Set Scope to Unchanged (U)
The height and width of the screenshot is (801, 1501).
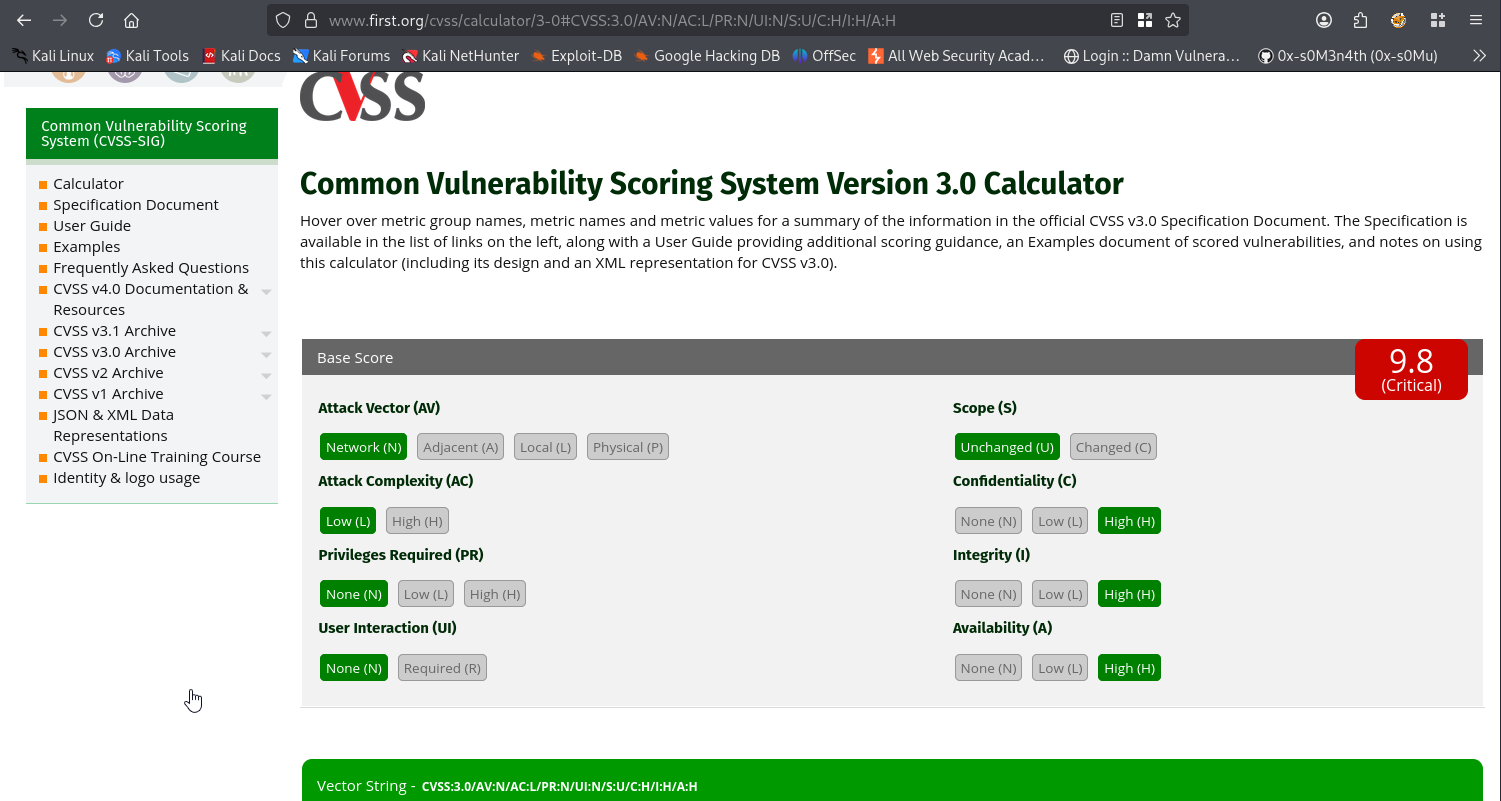[x=1007, y=447]
